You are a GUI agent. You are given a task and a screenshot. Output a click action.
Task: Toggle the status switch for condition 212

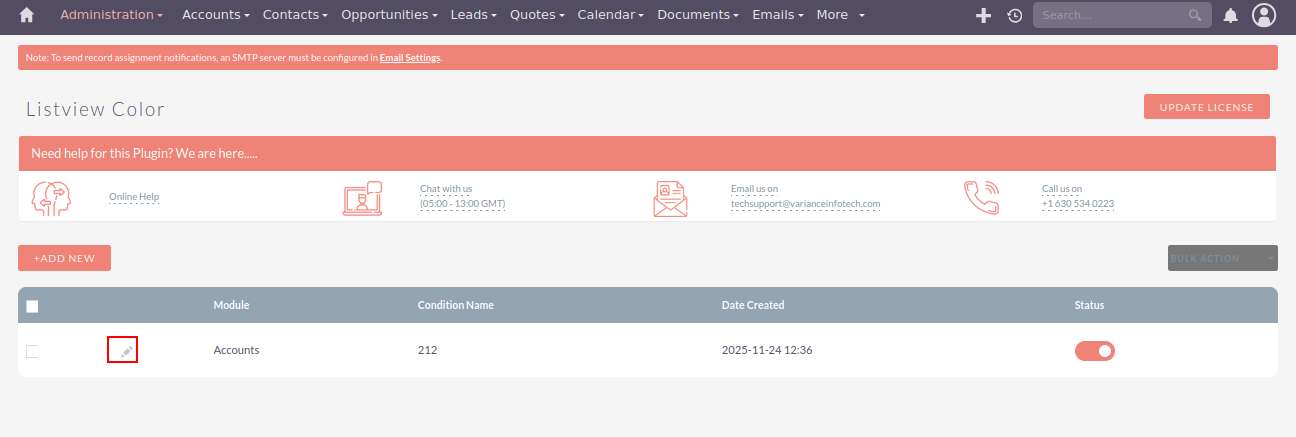point(1094,351)
